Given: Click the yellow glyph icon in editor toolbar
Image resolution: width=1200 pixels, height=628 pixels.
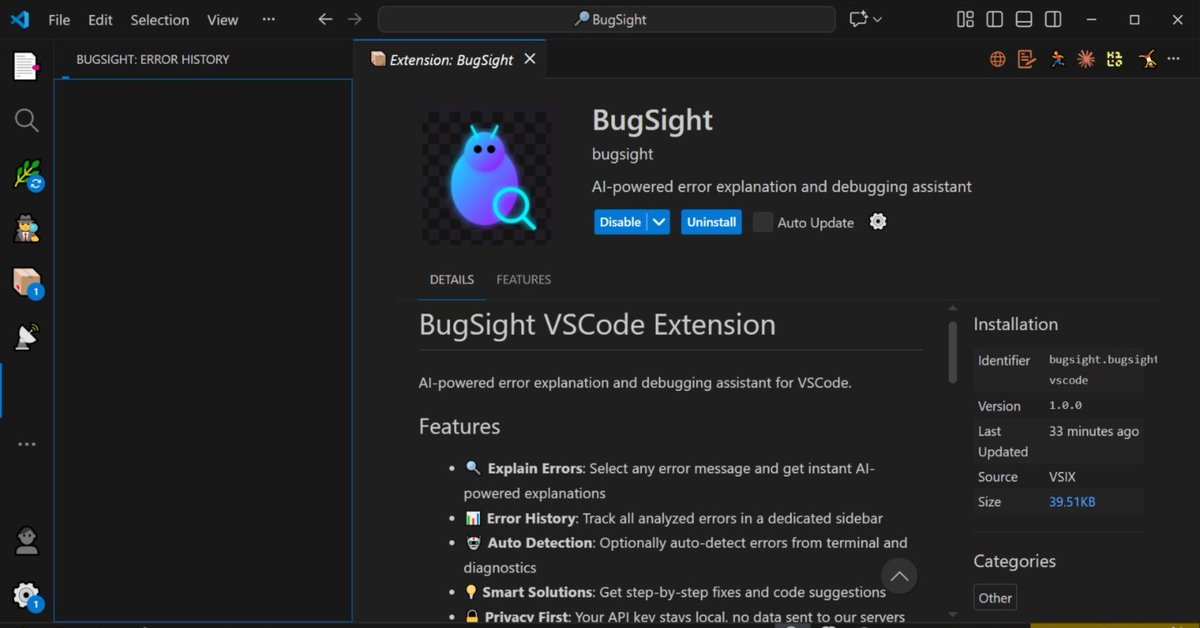Looking at the screenshot, I should [x=1115, y=59].
